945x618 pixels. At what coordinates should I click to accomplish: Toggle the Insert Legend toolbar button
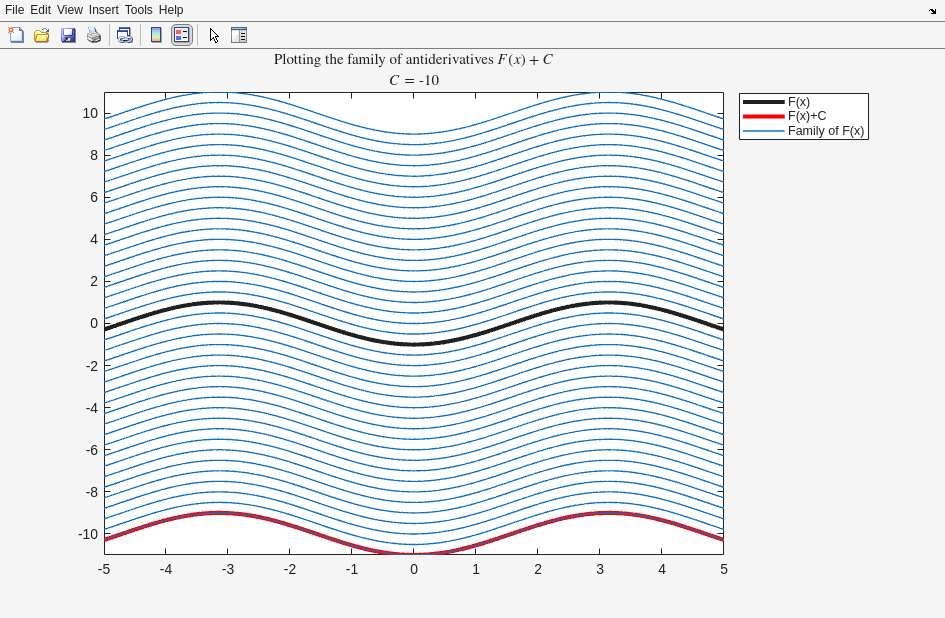pos(181,35)
